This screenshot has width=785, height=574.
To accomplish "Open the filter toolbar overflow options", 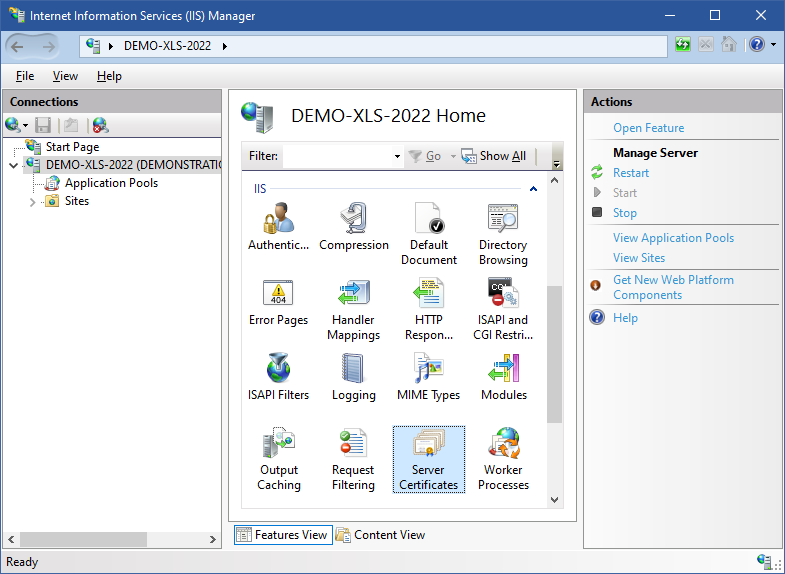I will [556, 164].
